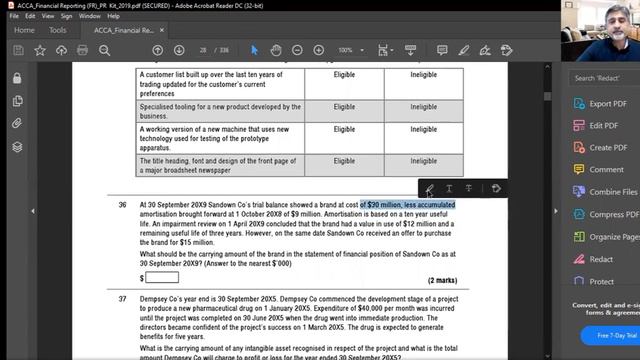Close the ACCA_Financial Re... document tab

click(x=162, y=30)
